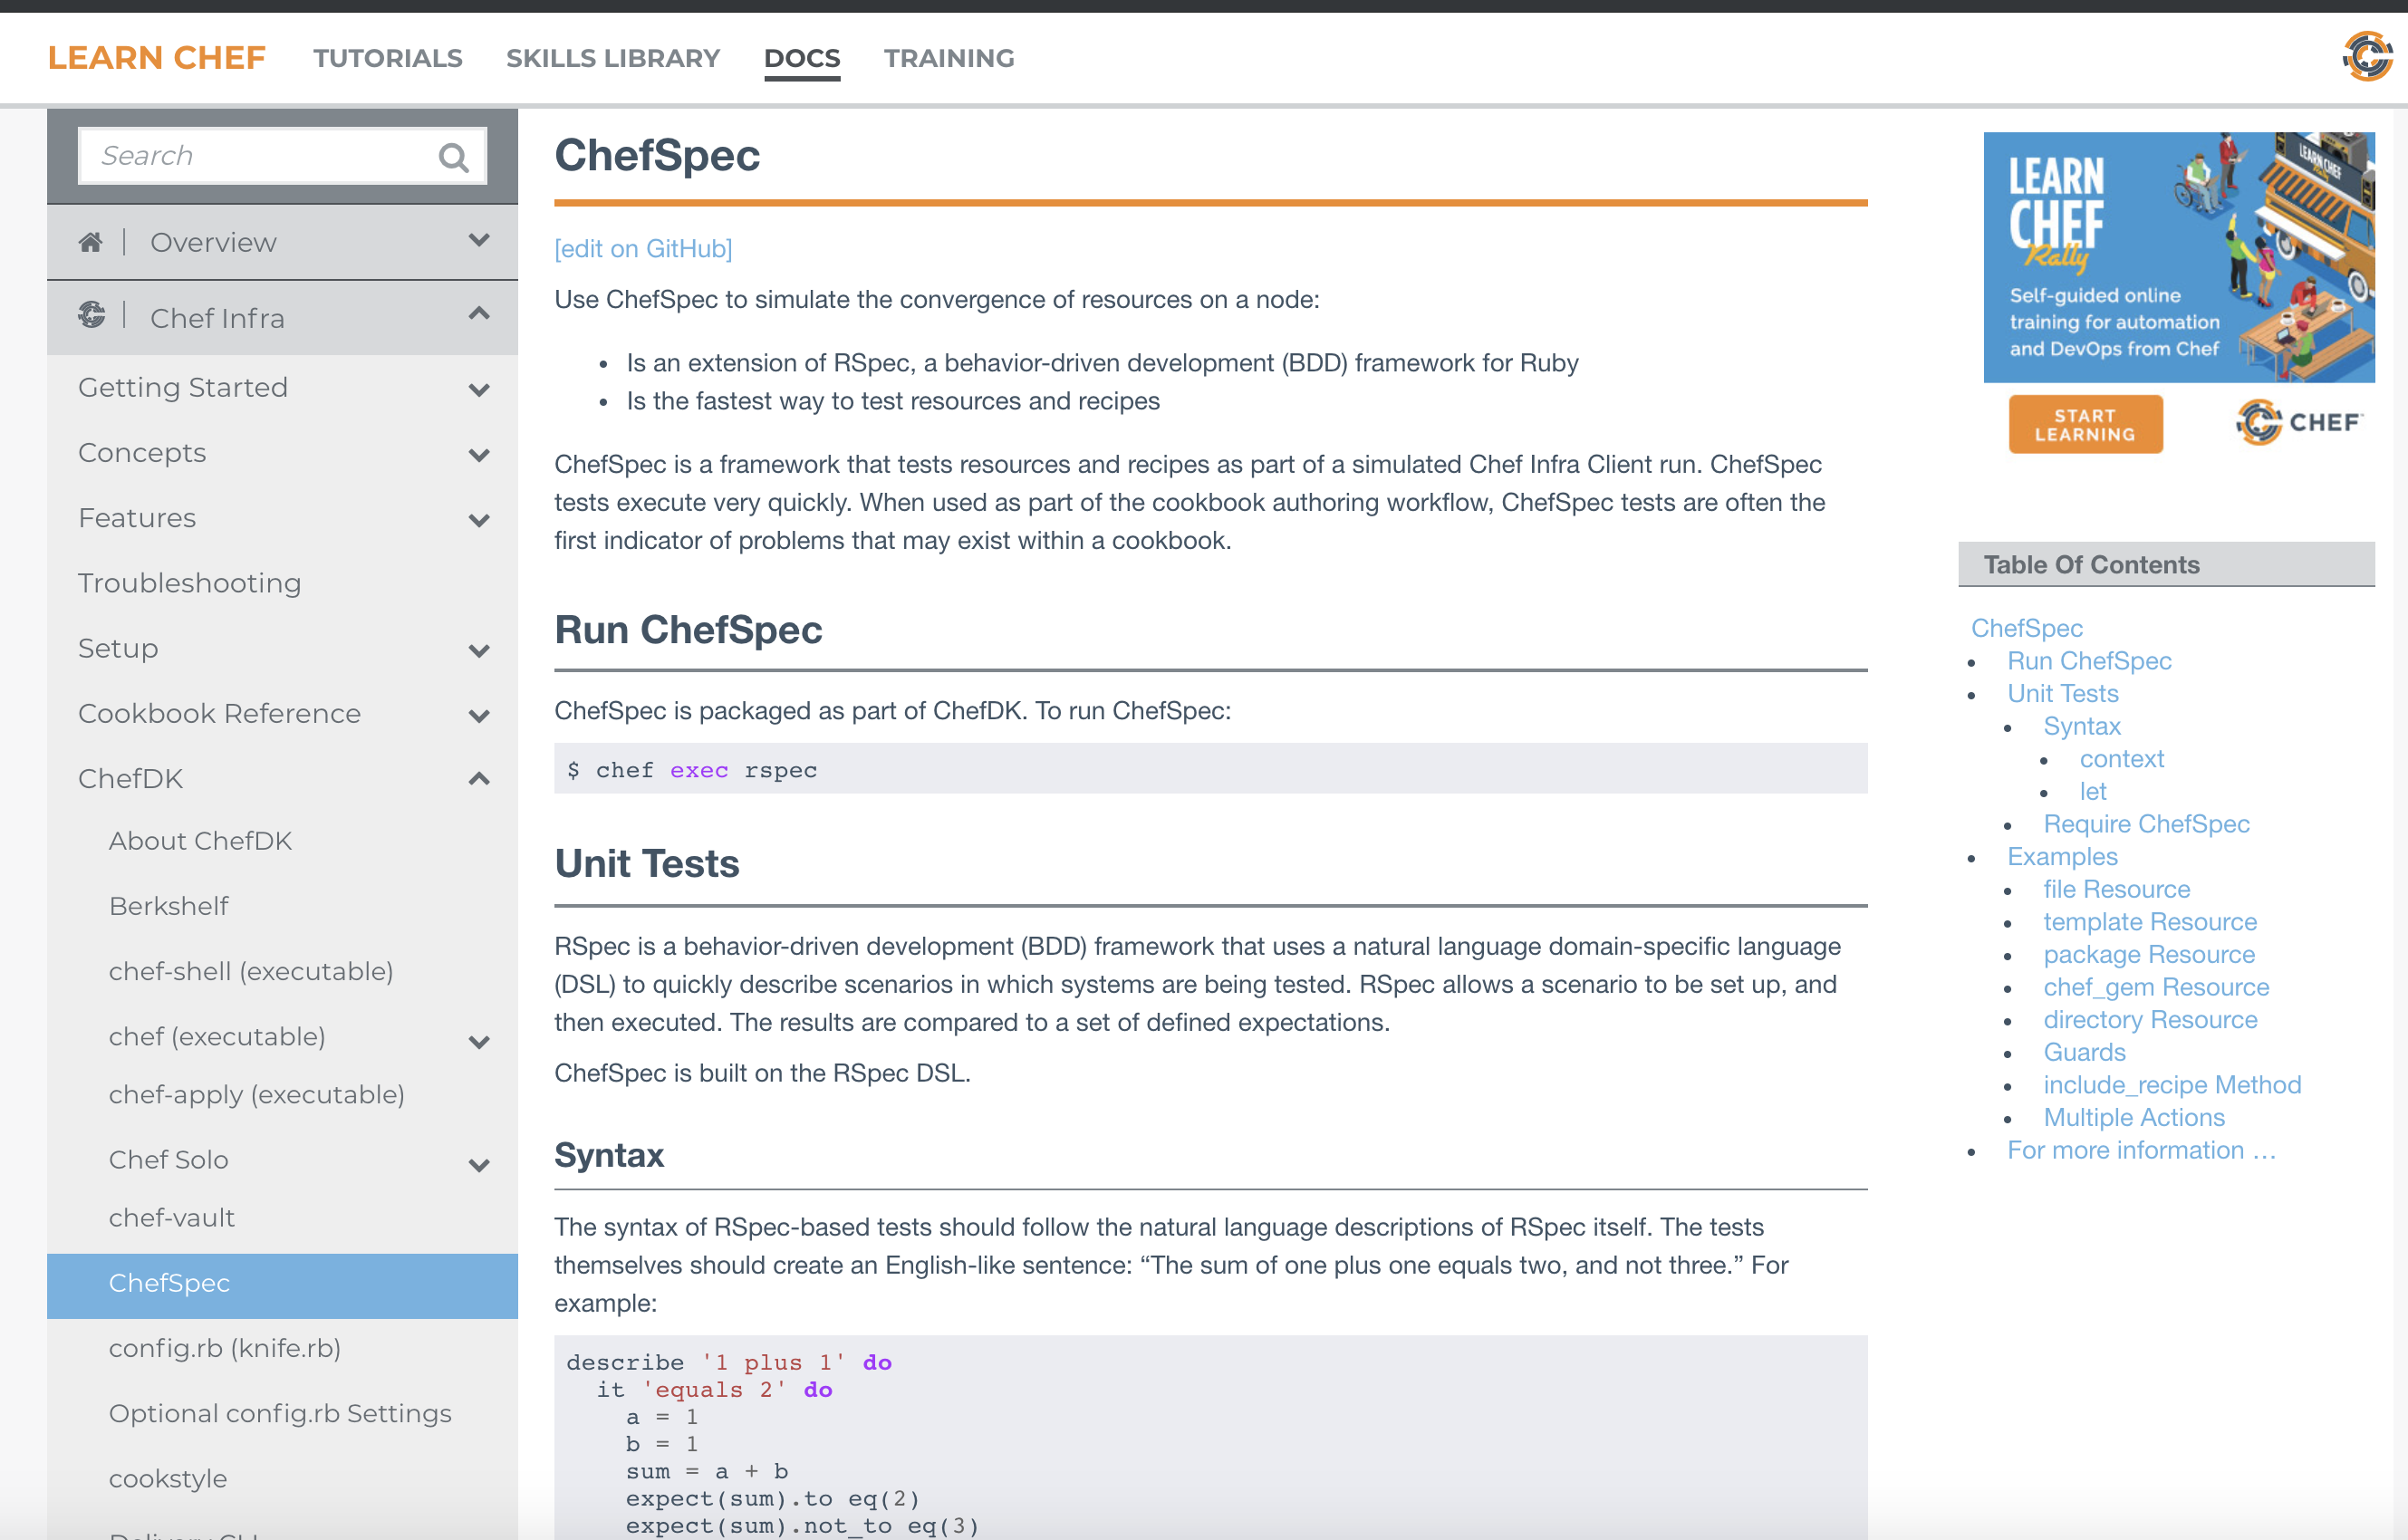Expand the Getting Started menu chevron
This screenshot has height=1540, width=2408.
[x=479, y=390]
